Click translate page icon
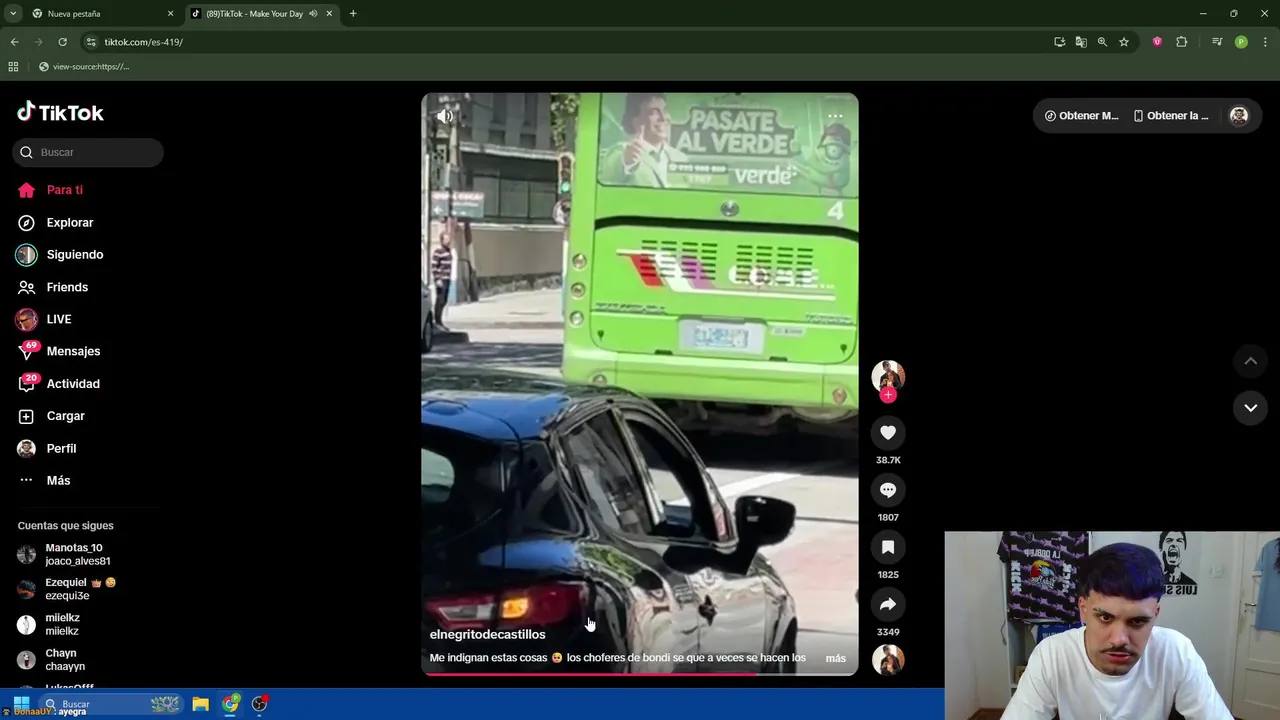The height and width of the screenshot is (720, 1280). pyautogui.click(x=1081, y=42)
